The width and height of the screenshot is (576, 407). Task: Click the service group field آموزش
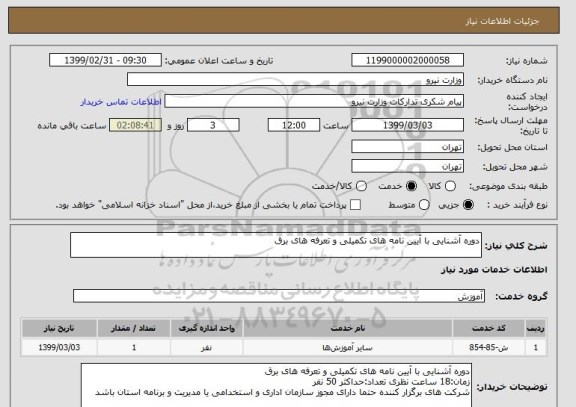click(279, 296)
